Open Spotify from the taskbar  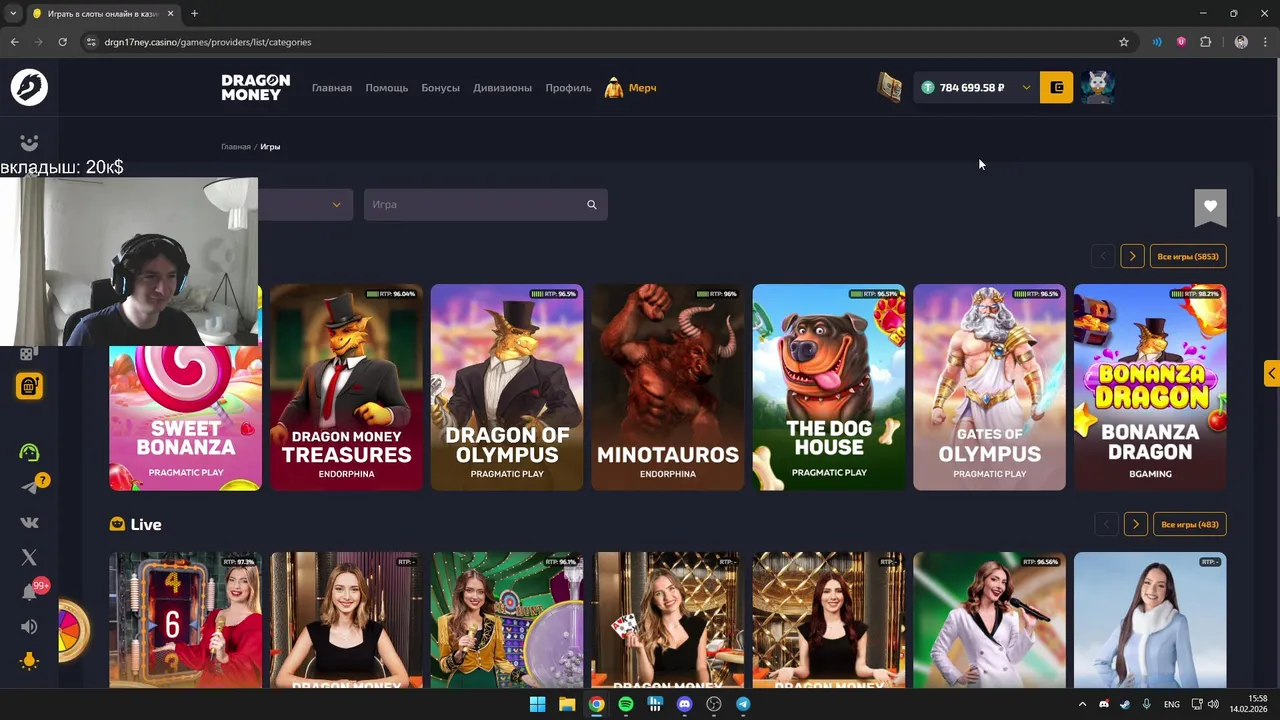626,704
